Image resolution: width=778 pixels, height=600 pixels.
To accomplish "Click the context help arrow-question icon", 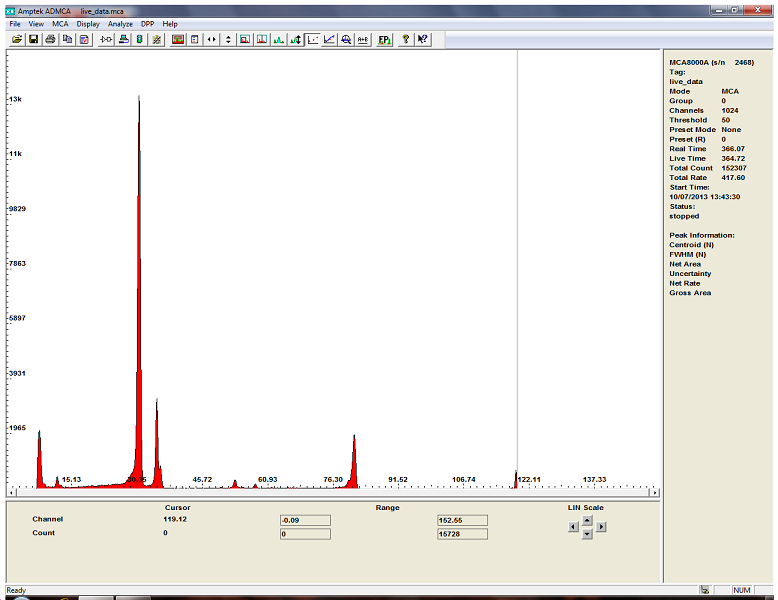I will coord(423,39).
